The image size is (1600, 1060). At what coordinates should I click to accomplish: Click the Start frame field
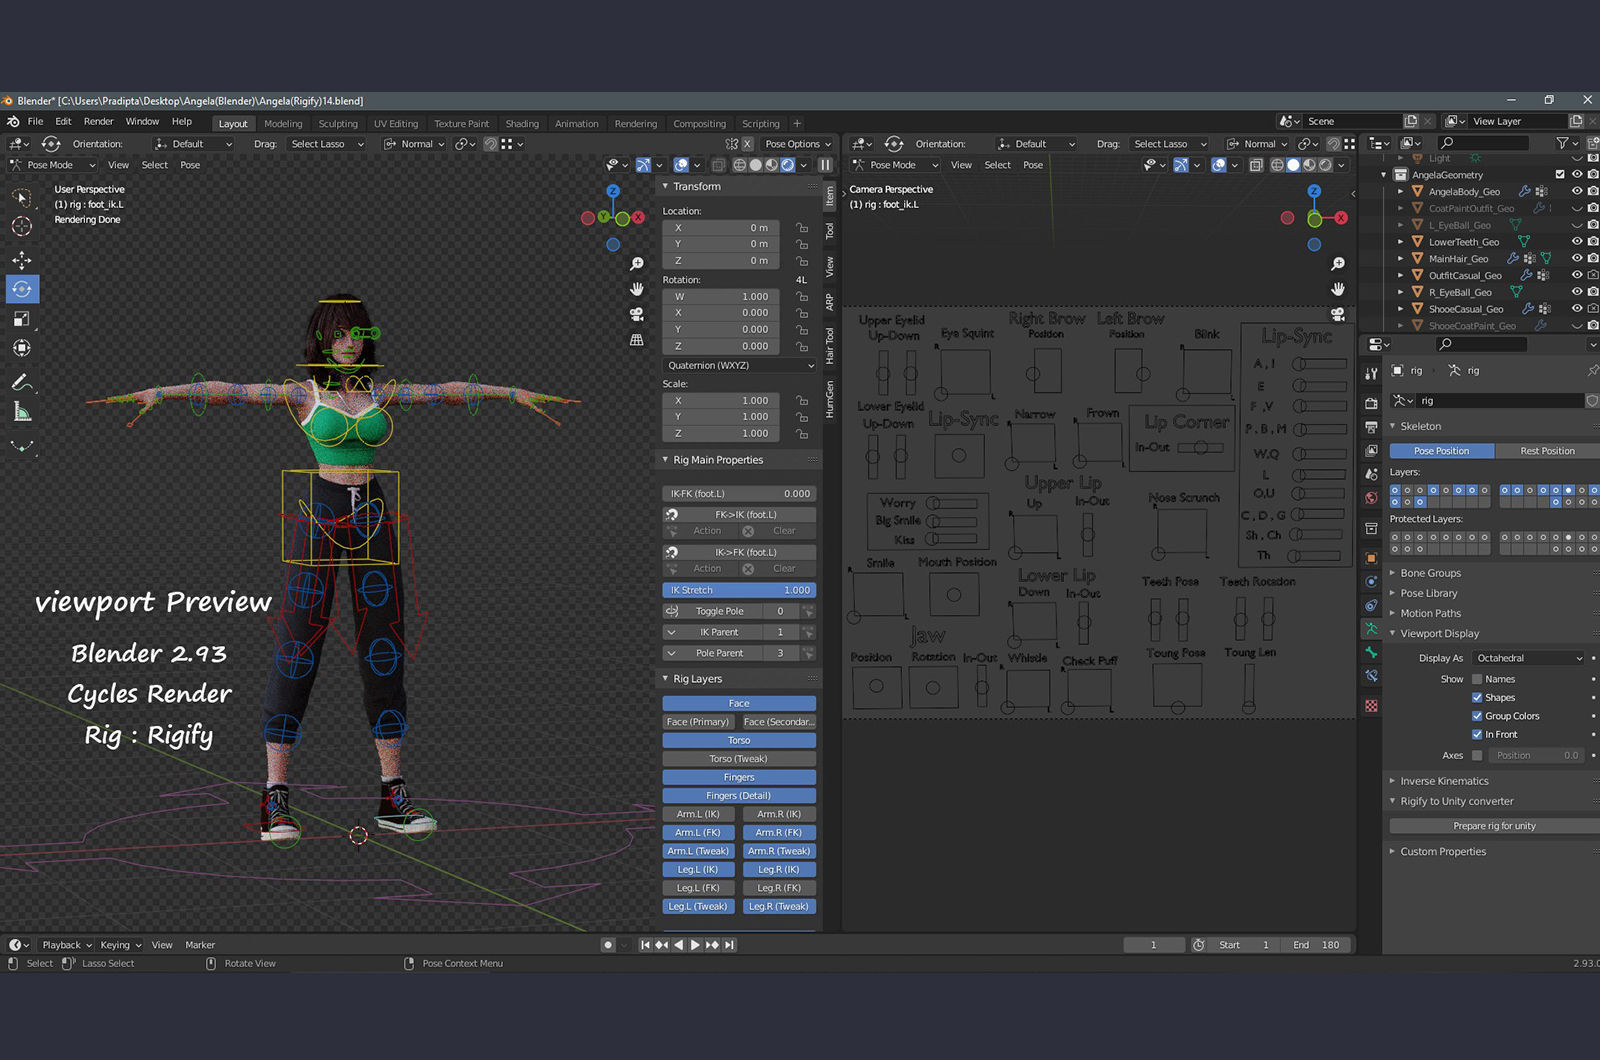[x=1246, y=945]
